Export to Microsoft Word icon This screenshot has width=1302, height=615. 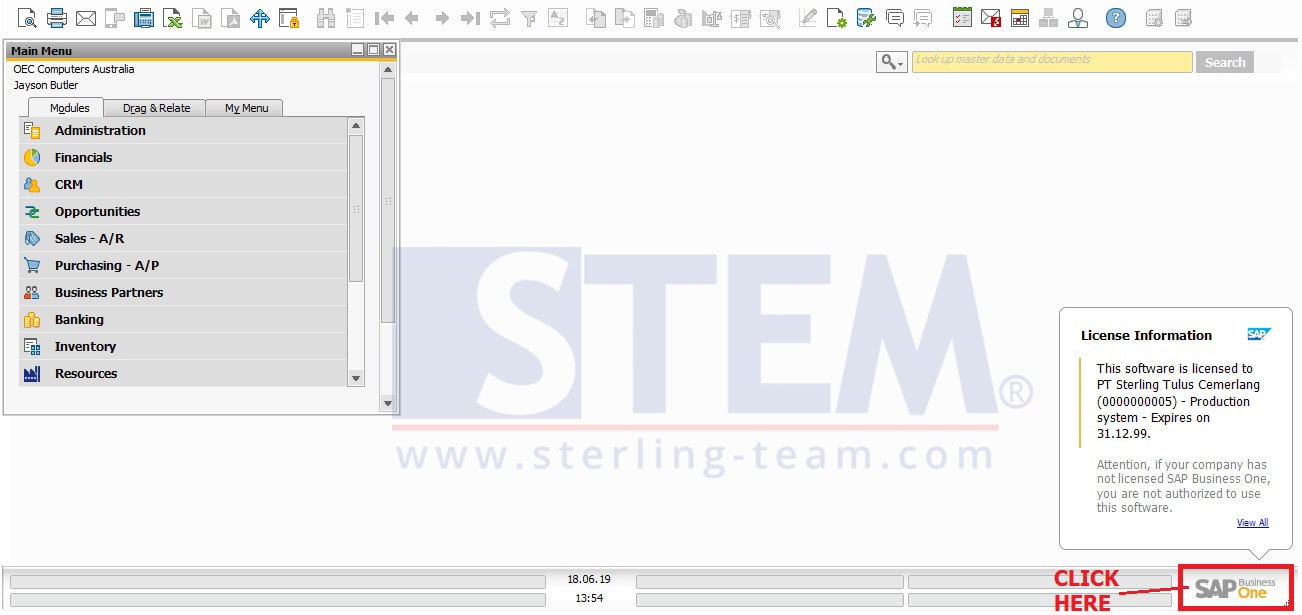(202, 18)
